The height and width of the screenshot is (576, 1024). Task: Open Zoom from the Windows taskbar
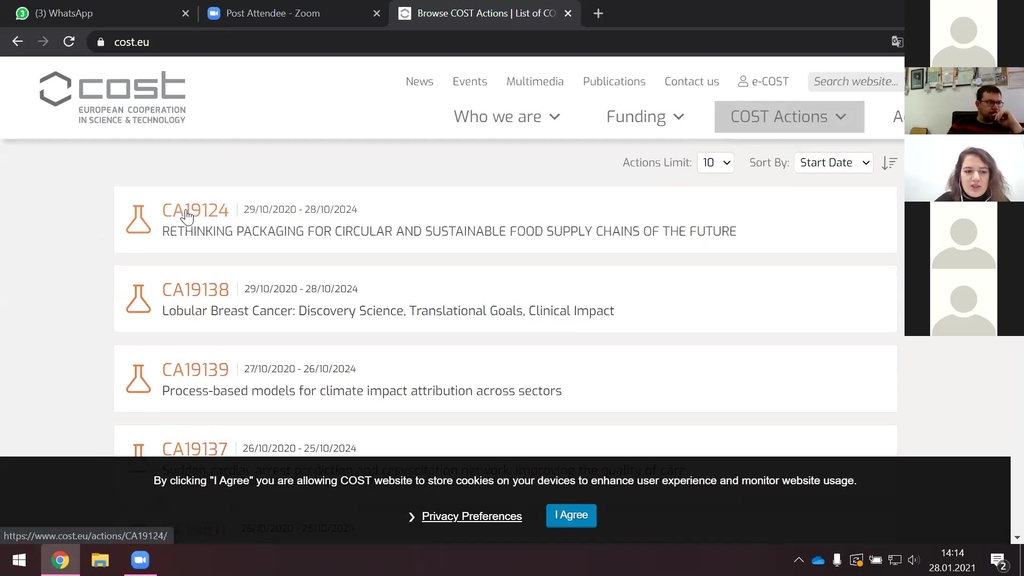coord(139,560)
